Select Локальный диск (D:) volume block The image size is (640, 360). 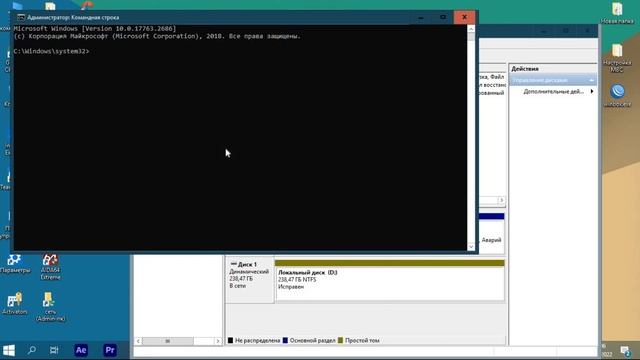[x=390, y=281]
